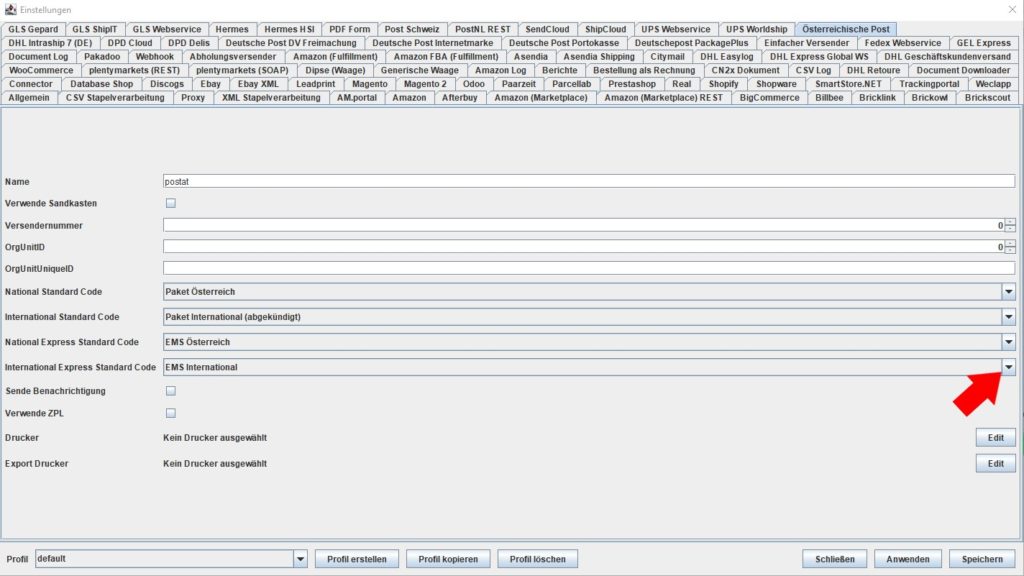Viewport: 1024px width, 576px height.
Task: Click the Name input field containing postat
Action: point(589,182)
